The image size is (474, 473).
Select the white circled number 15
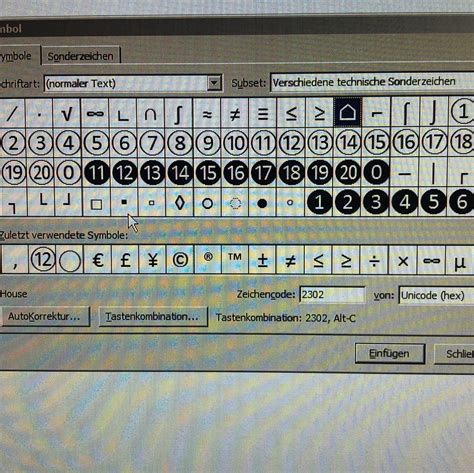click(x=377, y=143)
